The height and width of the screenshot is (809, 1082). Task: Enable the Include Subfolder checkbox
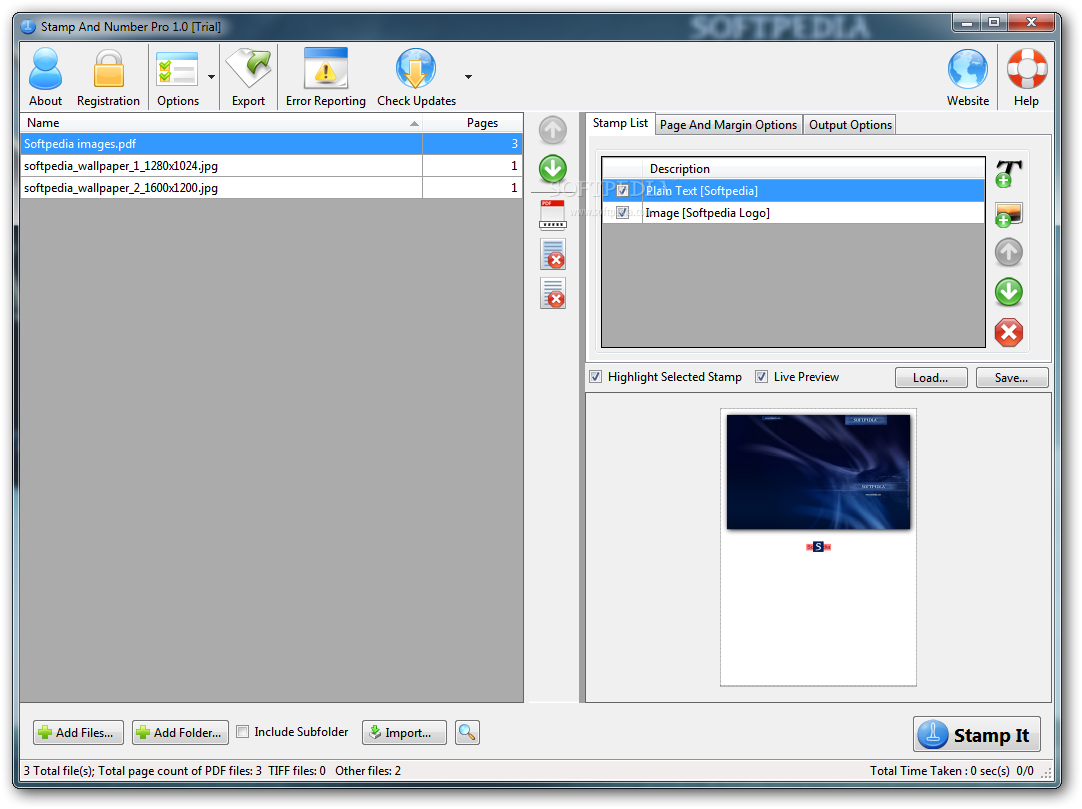pos(242,732)
